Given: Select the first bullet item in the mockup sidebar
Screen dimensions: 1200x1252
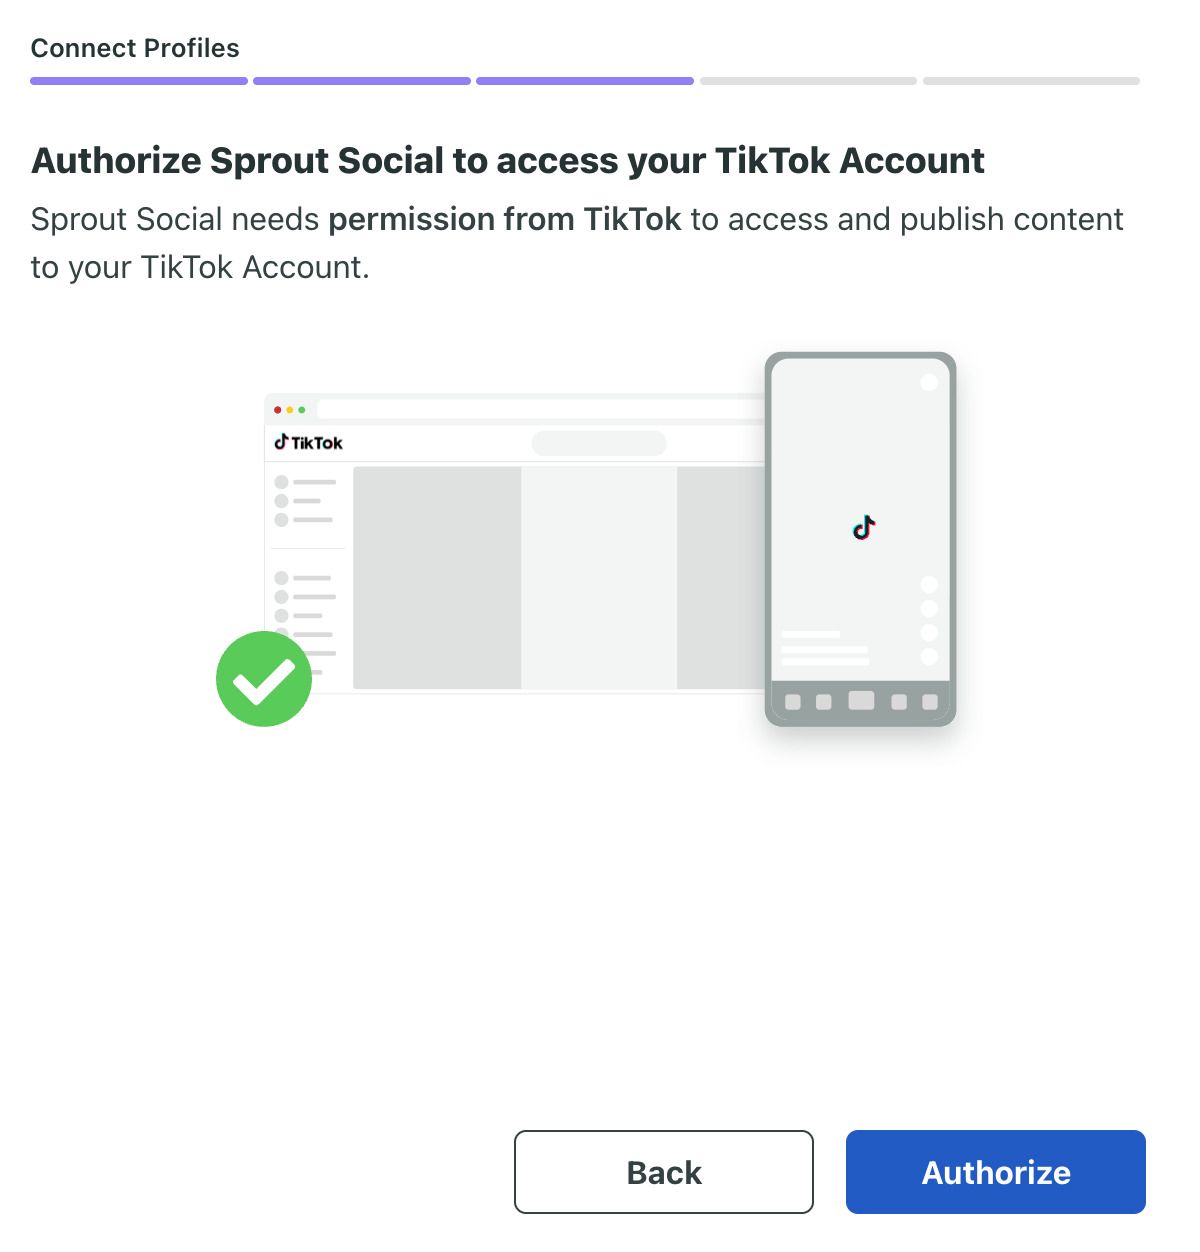Looking at the screenshot, I should (x=283, y=480).
